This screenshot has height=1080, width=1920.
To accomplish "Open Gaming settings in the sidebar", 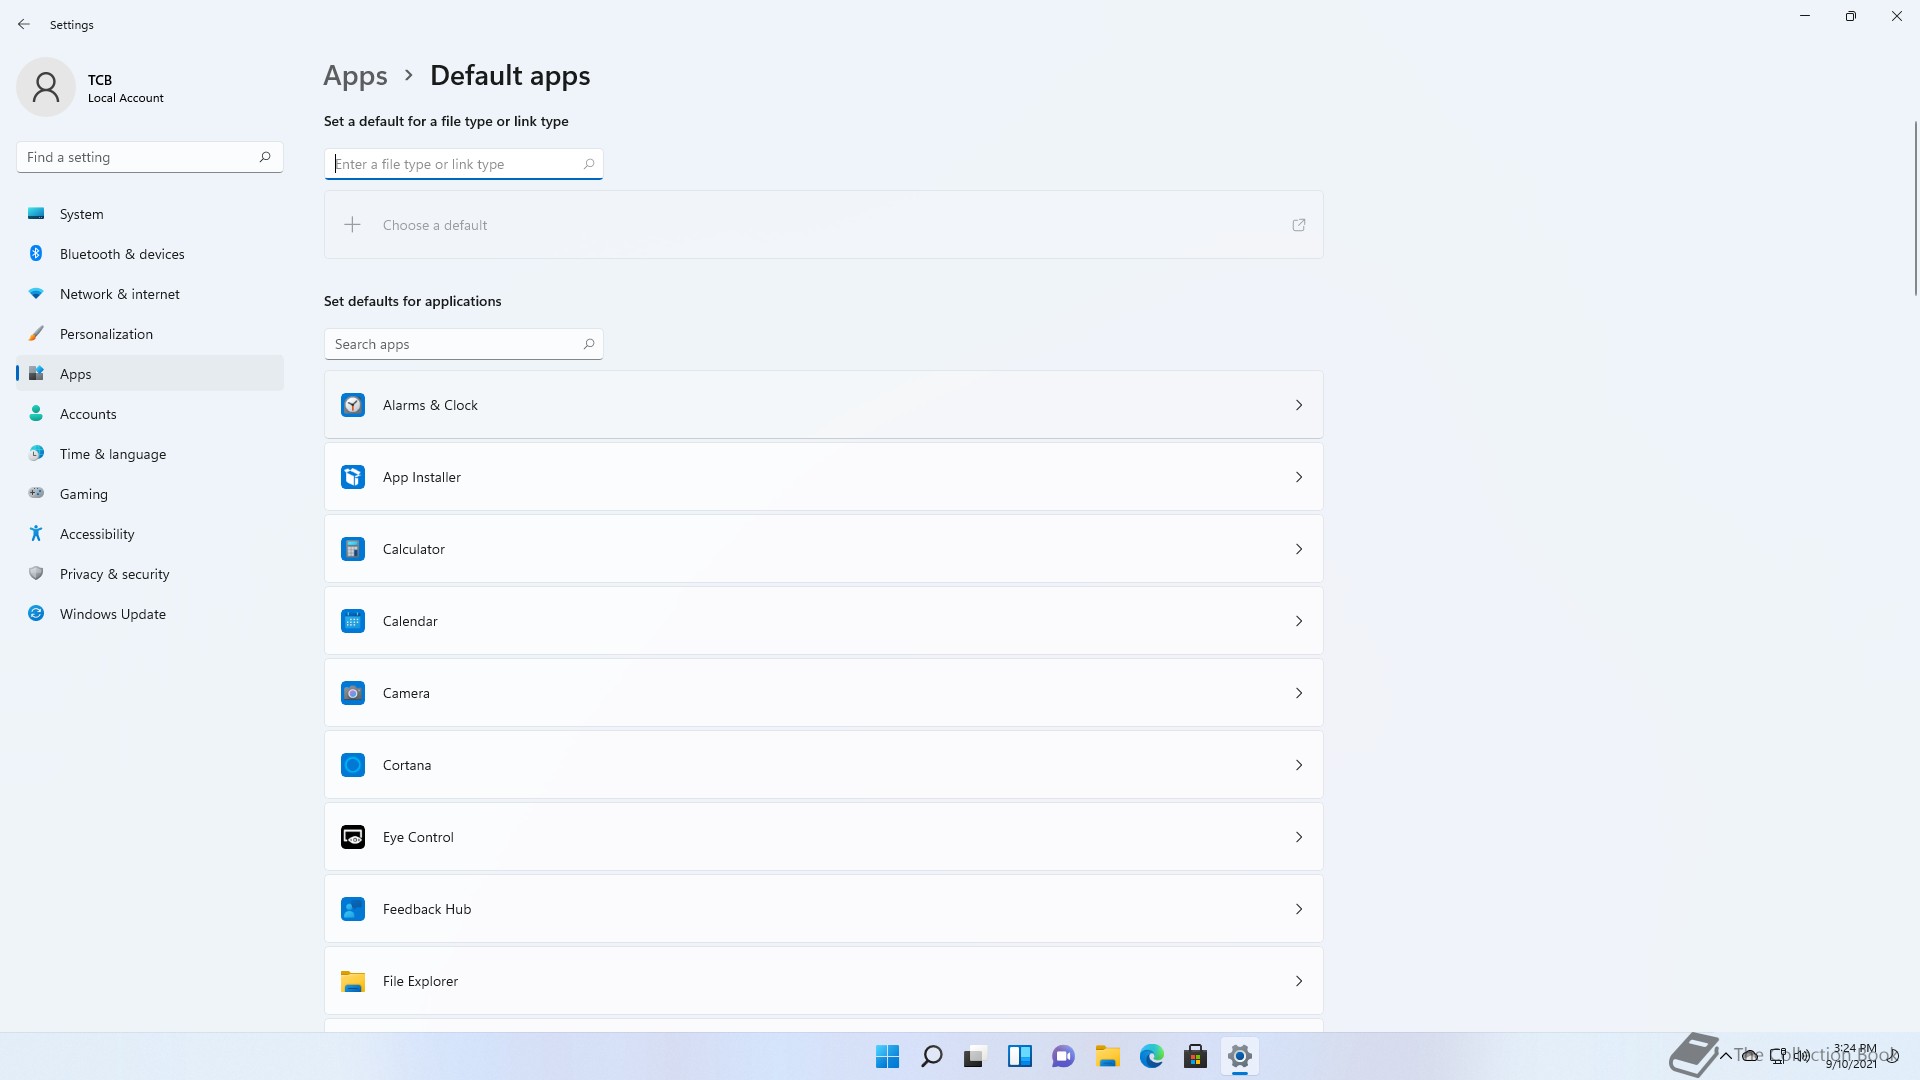I will (150, 494).
